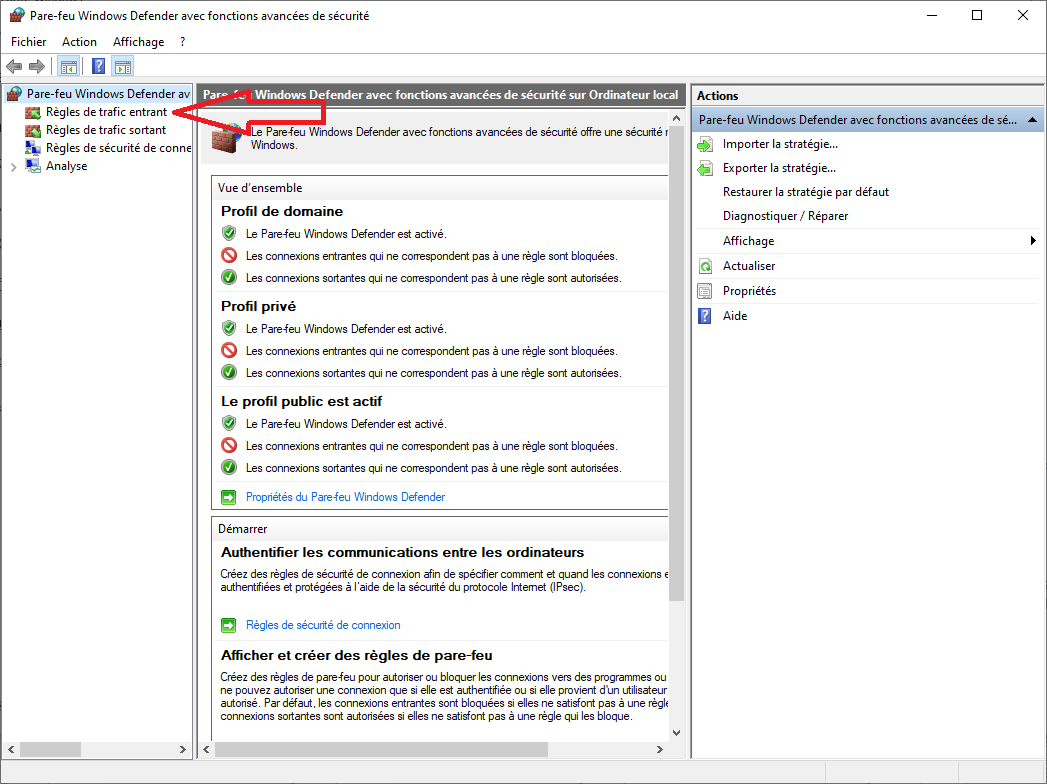The image size is (1047, 784).
Task: Click the Règles de trafic entrant icon
Action: pos(33,112)
